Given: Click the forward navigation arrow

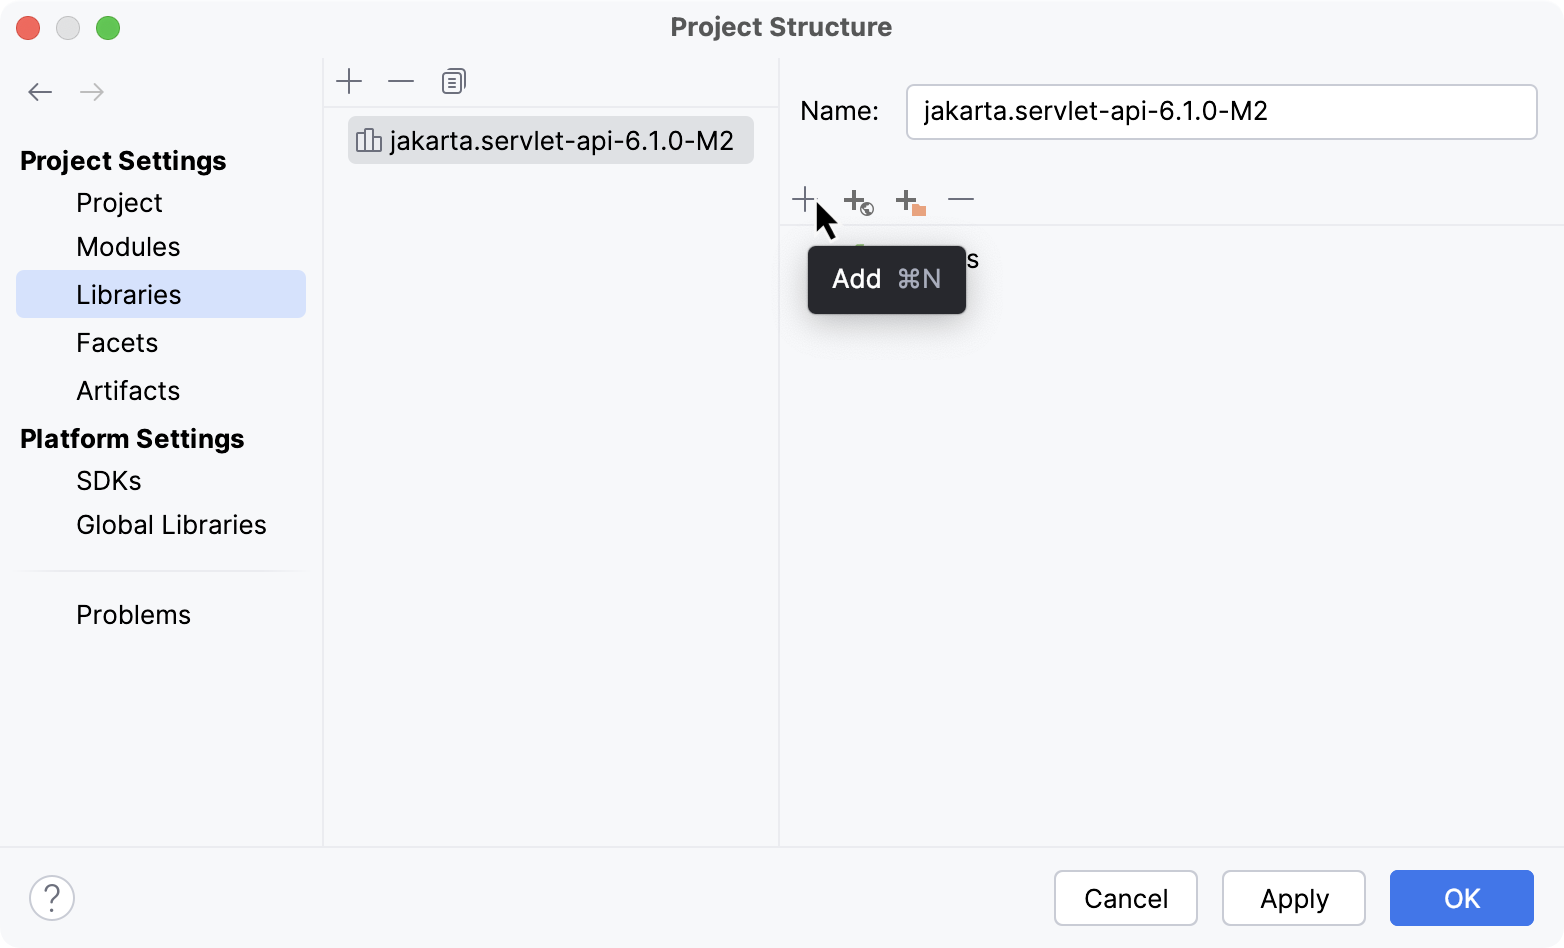Looking at the screenshot, I should (92, 93).
